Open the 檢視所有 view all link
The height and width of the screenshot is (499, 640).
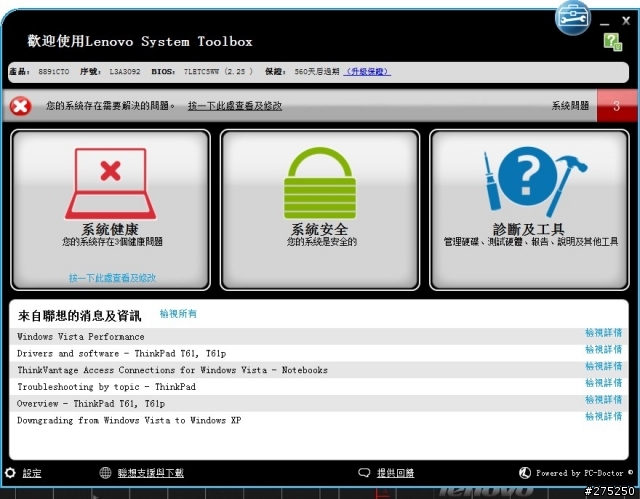point(178,314)
